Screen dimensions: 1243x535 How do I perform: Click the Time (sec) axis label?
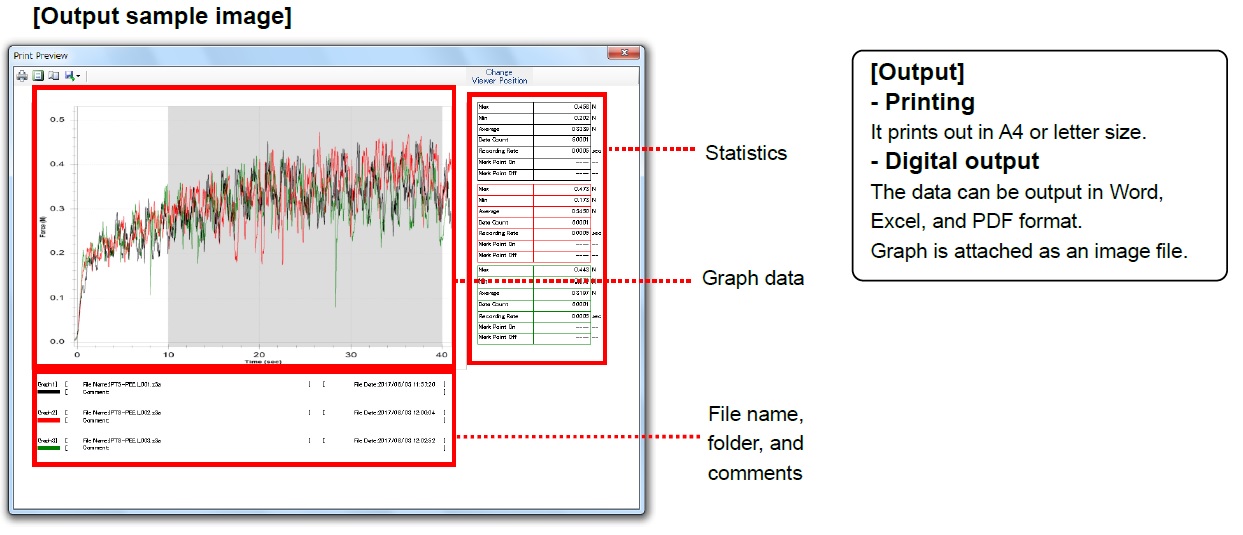[x=257, y=361]
